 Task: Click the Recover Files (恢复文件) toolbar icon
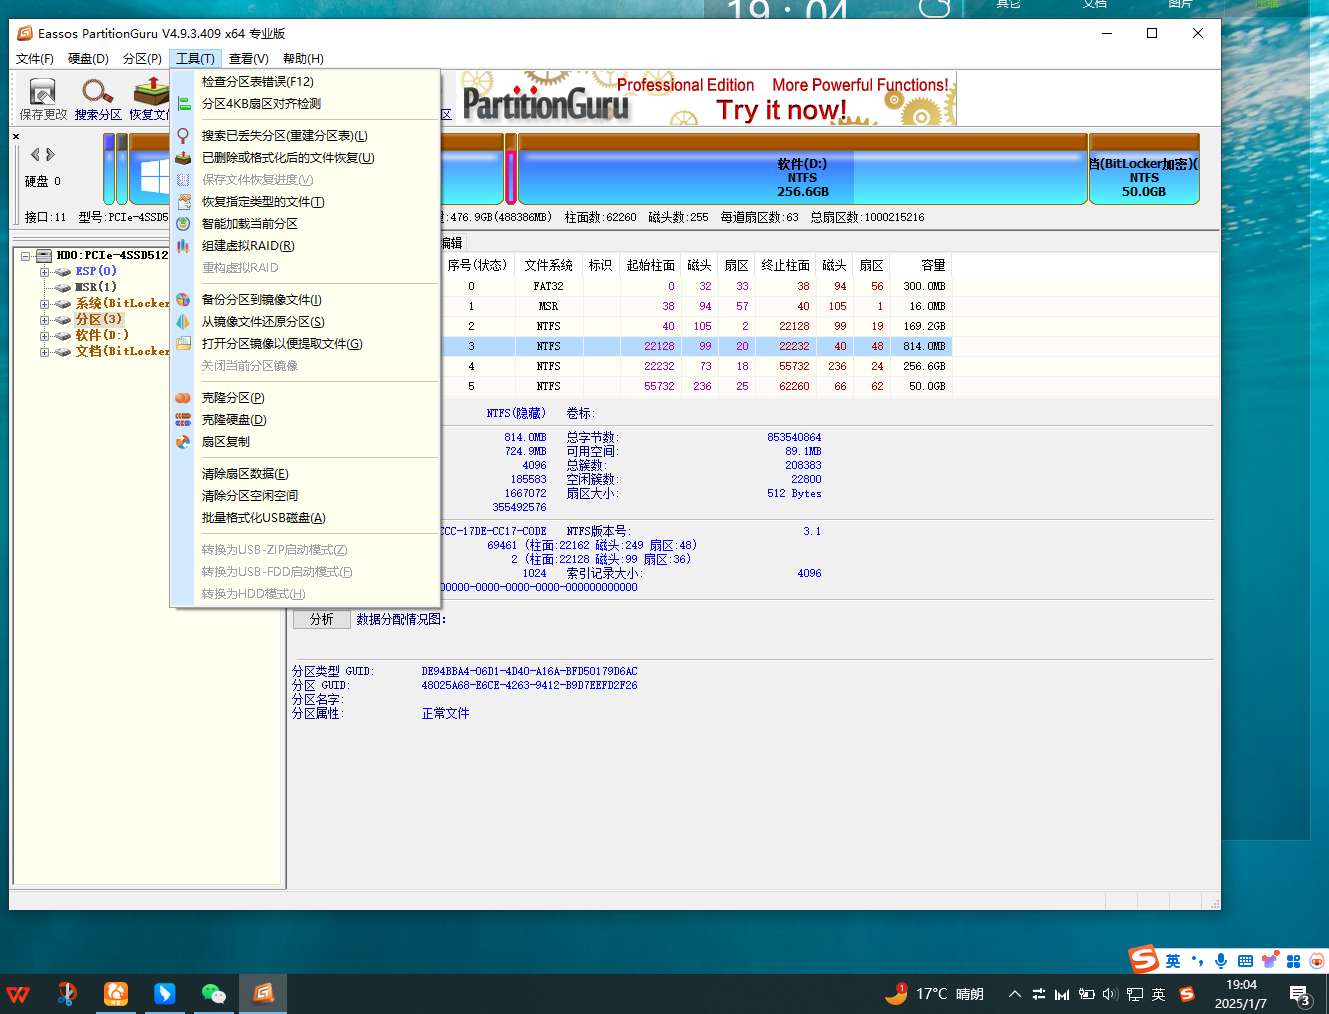(150, 92)
